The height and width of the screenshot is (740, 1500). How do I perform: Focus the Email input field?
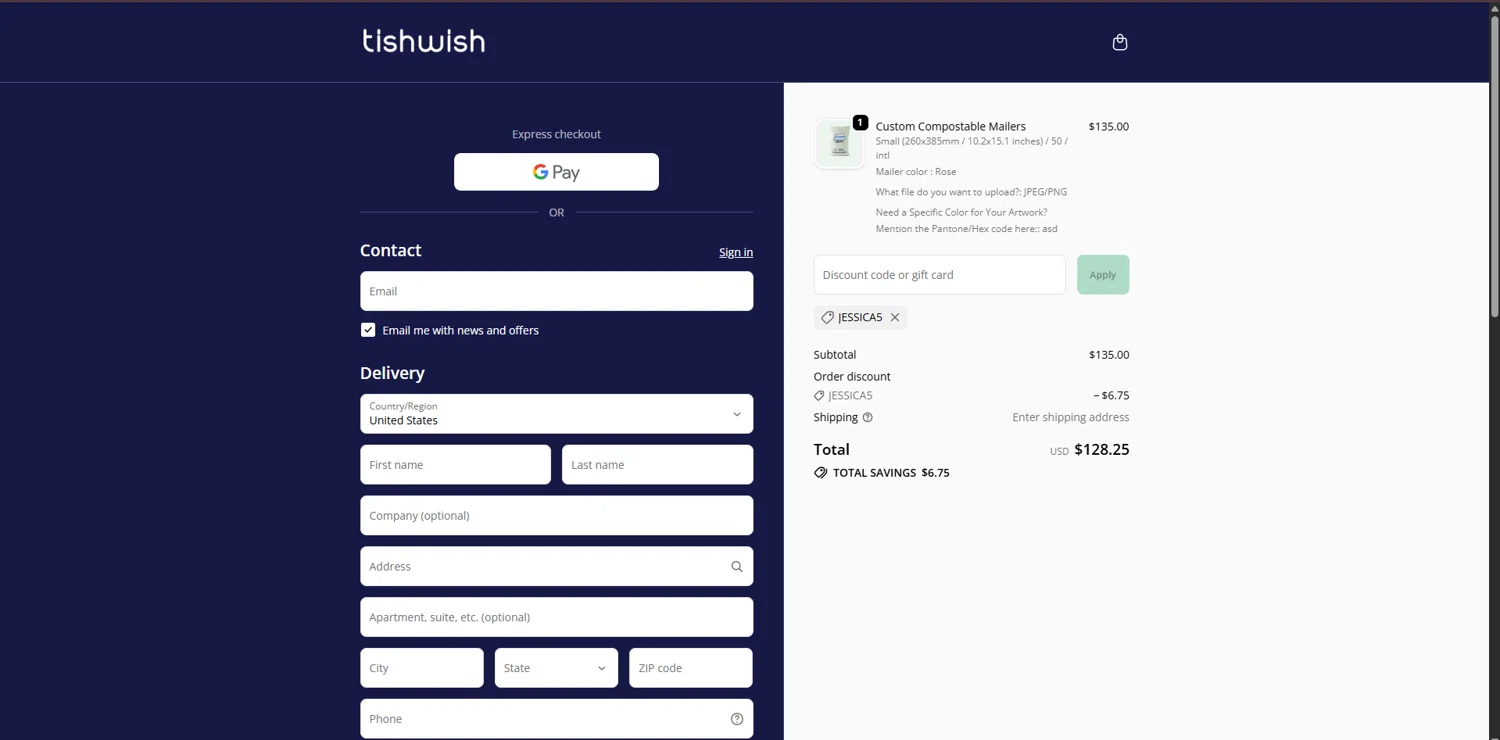[x=556, y=291]
